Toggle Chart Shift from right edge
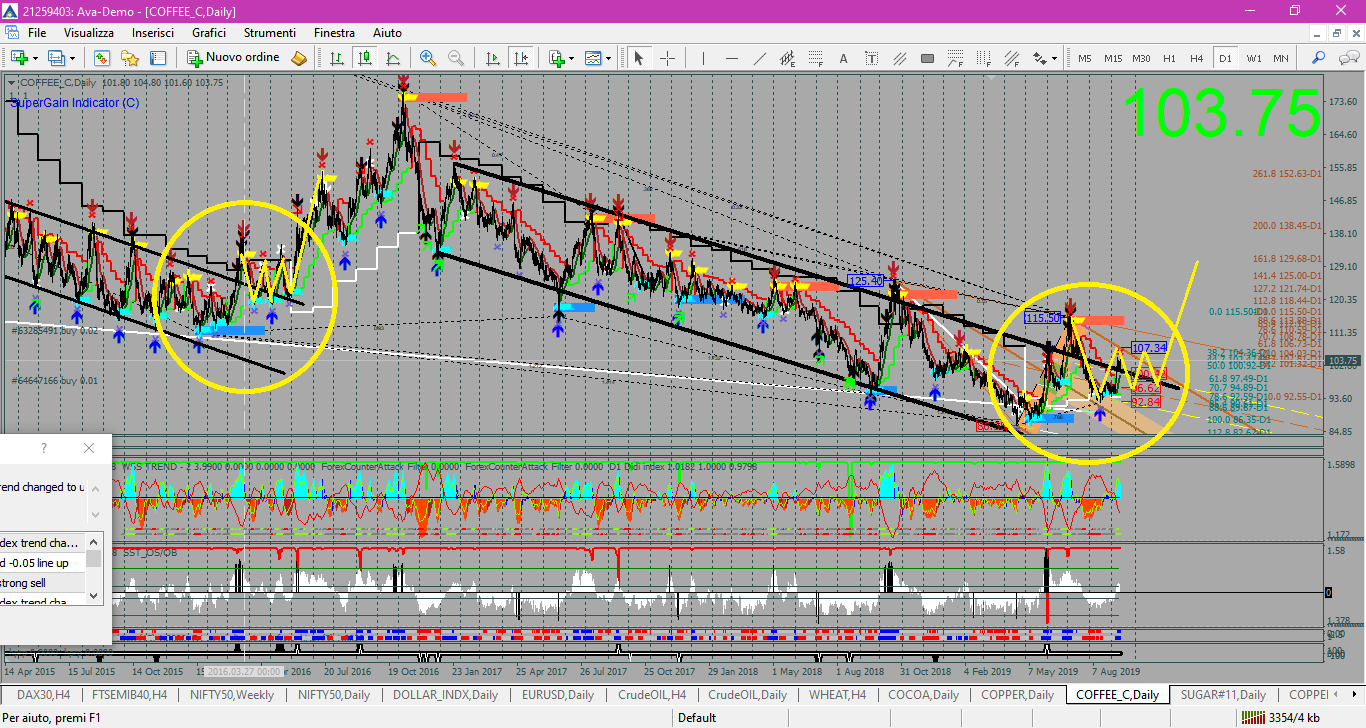Screen dimensions: 1366x728 (x=520, y=58)
